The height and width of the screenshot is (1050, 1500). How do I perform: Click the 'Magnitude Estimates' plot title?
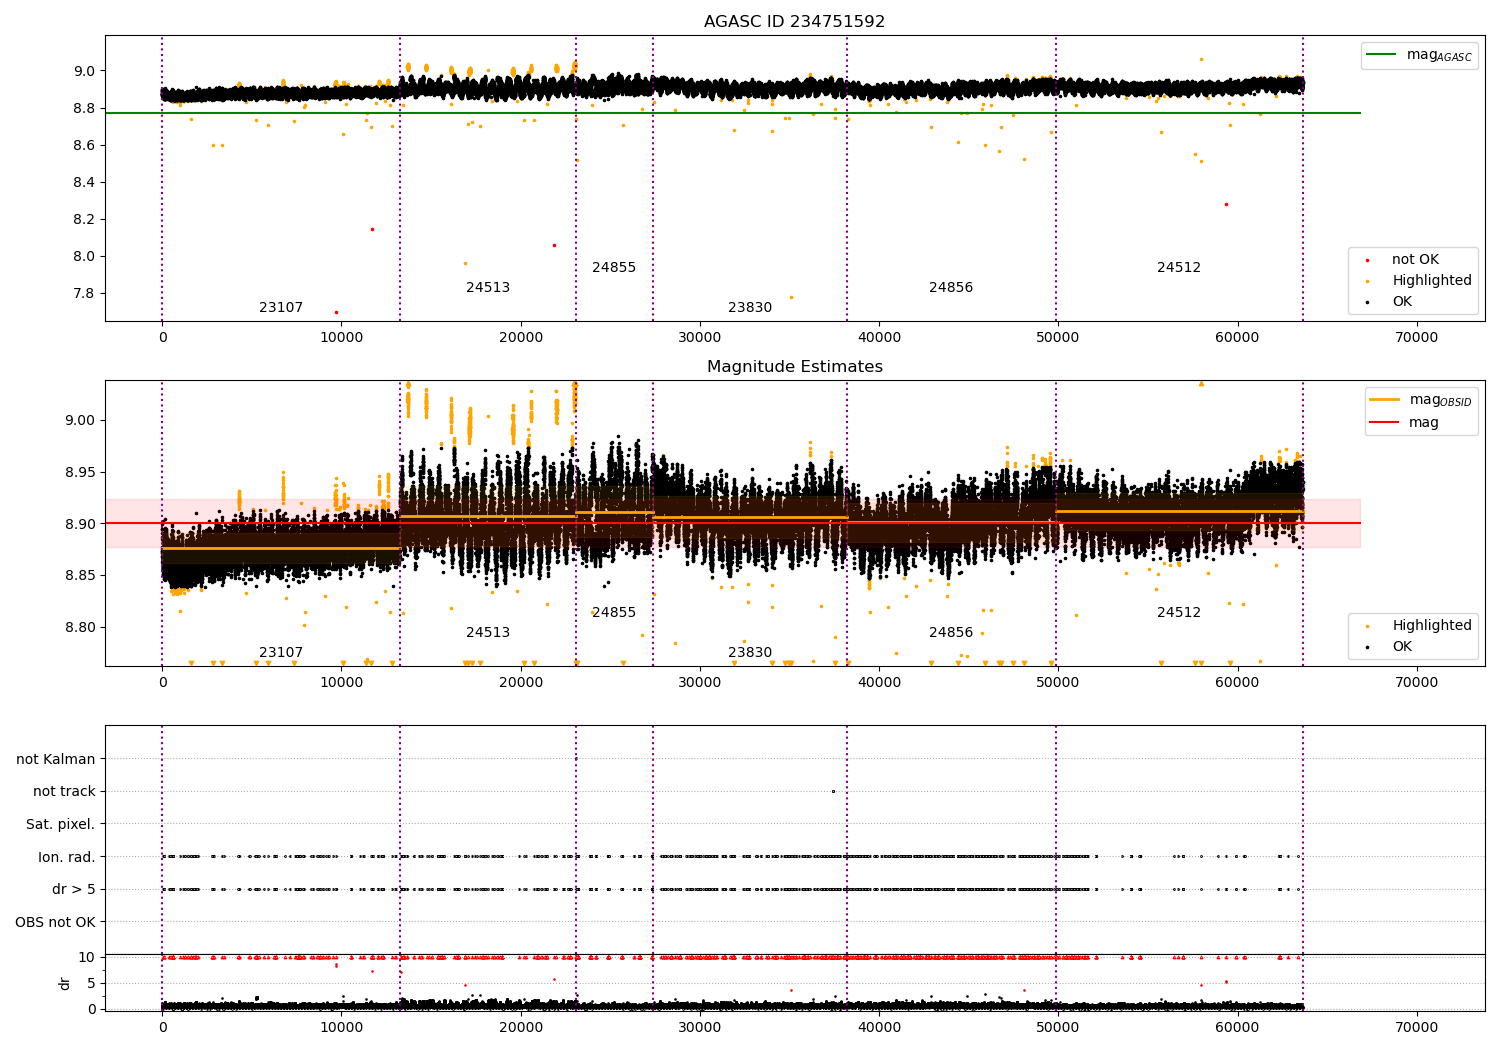click(x=794, y=367)
